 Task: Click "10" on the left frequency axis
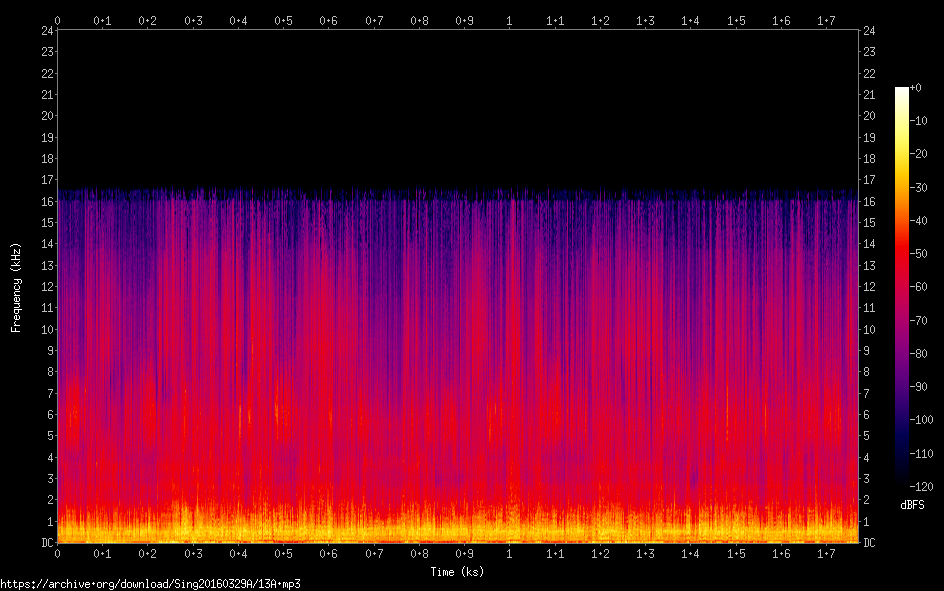(x=47, y=330)
